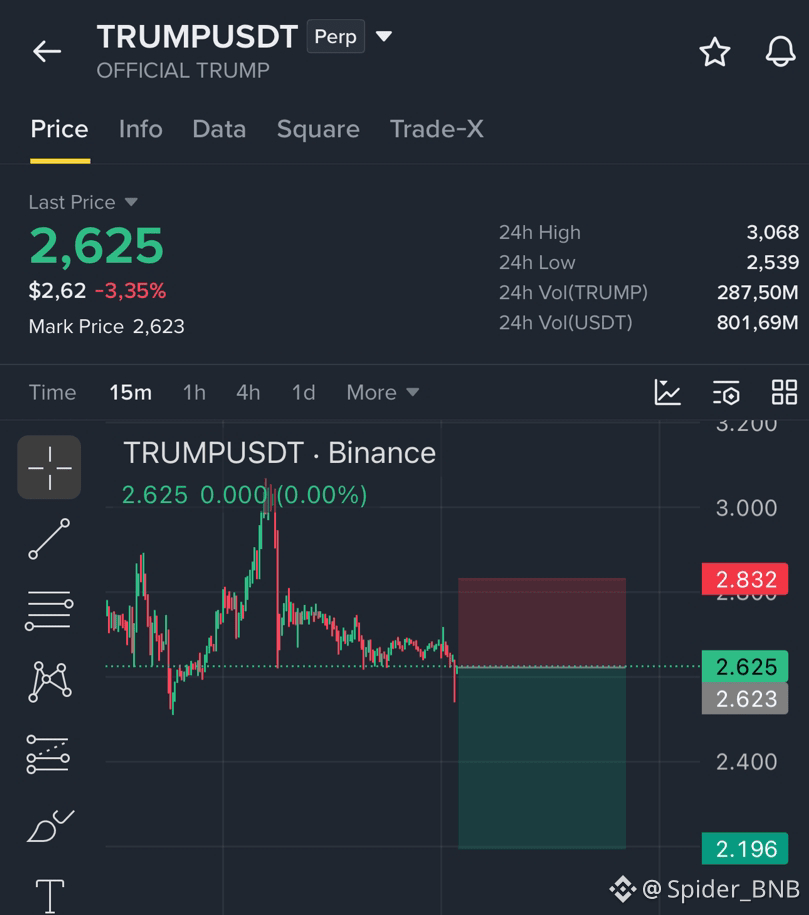The height and width of the screenshot is (915, 809).
Task: Go back using the arrow icon
Action: pyautogui.click(x=47, y=51)
